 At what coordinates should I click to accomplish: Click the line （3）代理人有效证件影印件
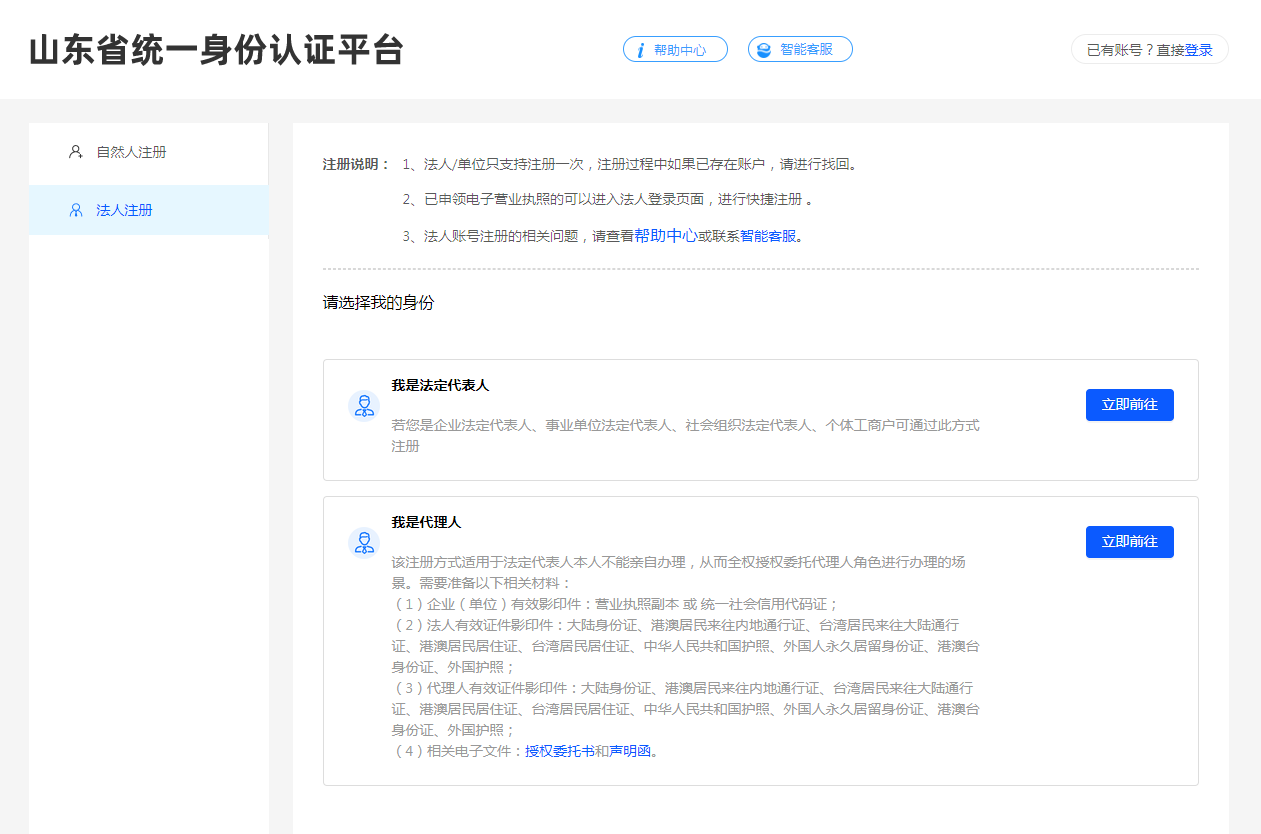coord(686,709)
